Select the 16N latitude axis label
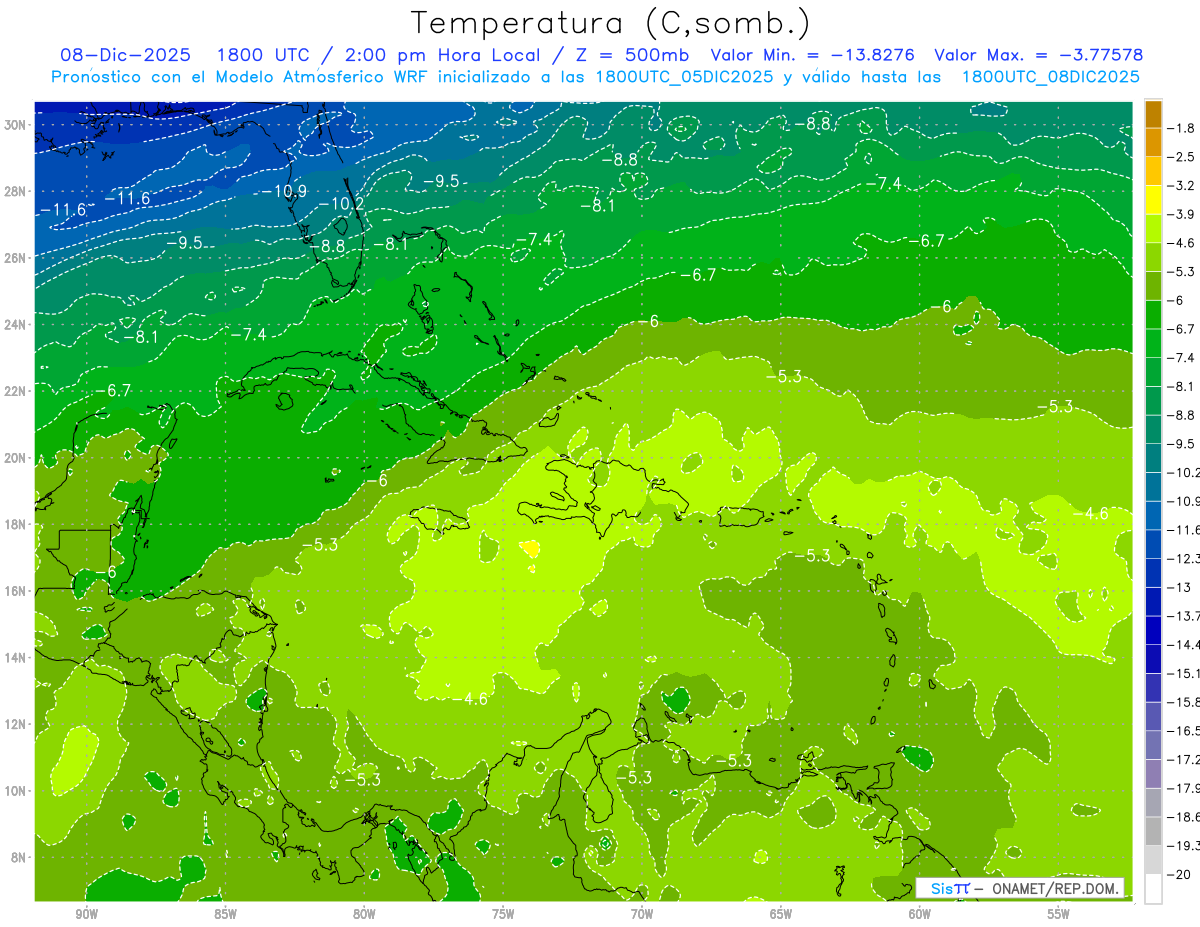This screenshot has width=1200, height=927. click(x=15, y=591)
